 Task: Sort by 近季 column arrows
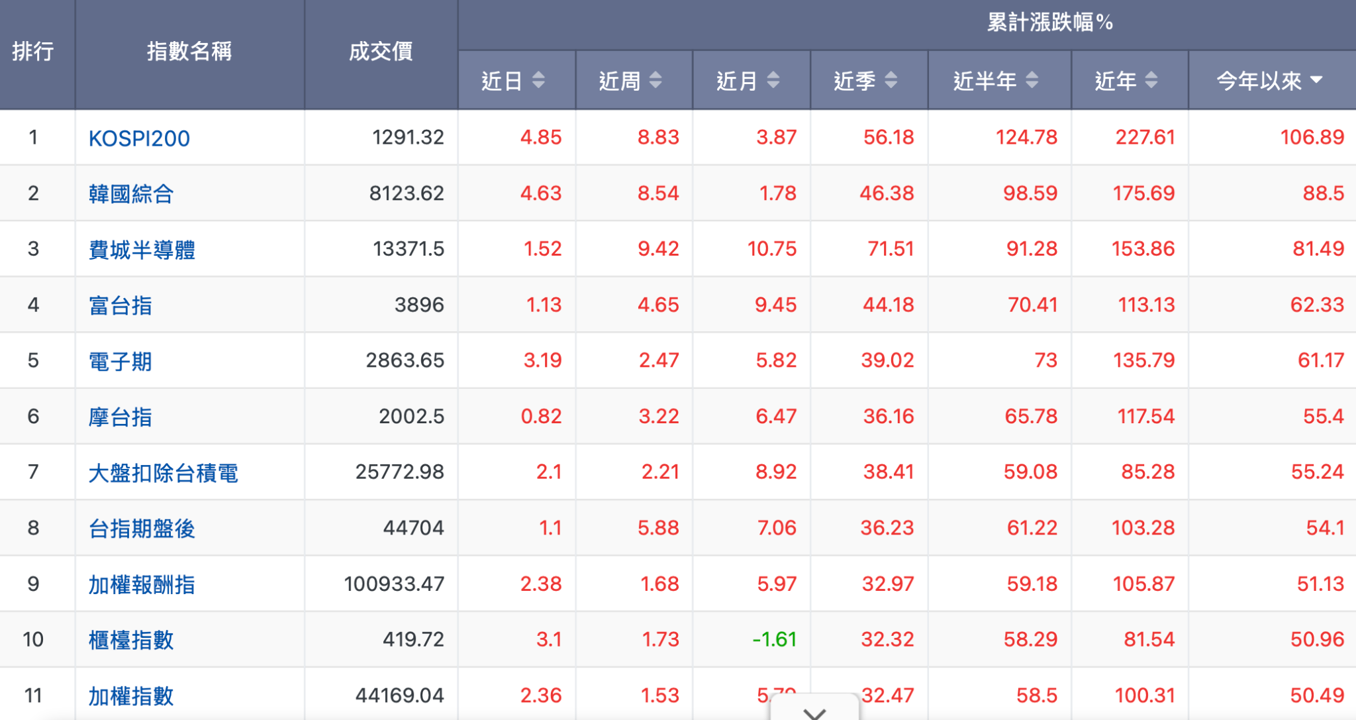click(x=891, y=80)
